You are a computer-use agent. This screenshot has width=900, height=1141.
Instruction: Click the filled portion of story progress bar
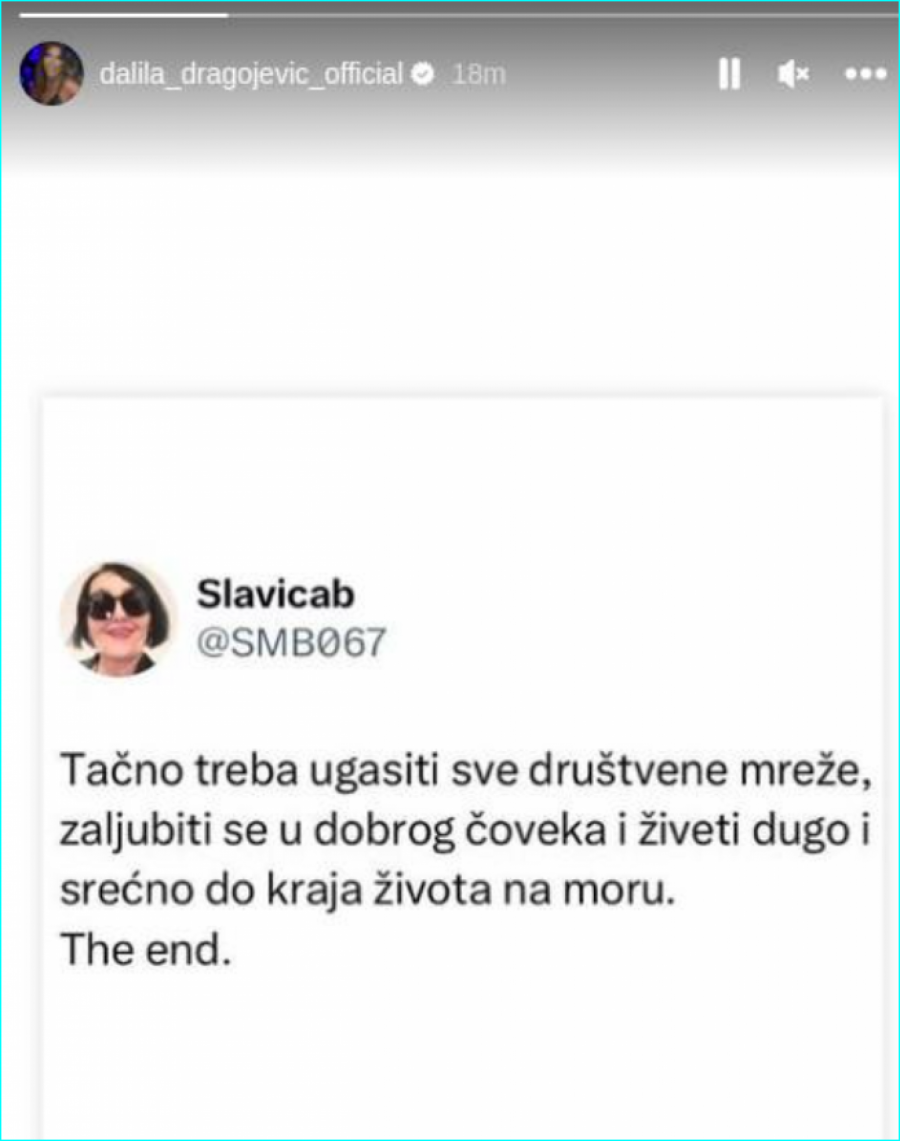(124, 15)
